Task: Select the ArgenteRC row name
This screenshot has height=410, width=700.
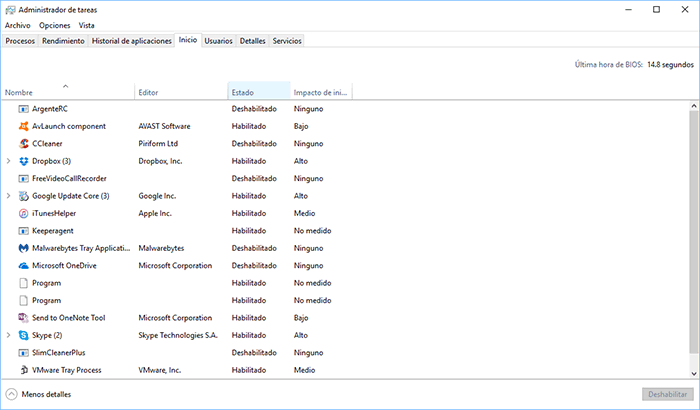Action: [50, 109]
